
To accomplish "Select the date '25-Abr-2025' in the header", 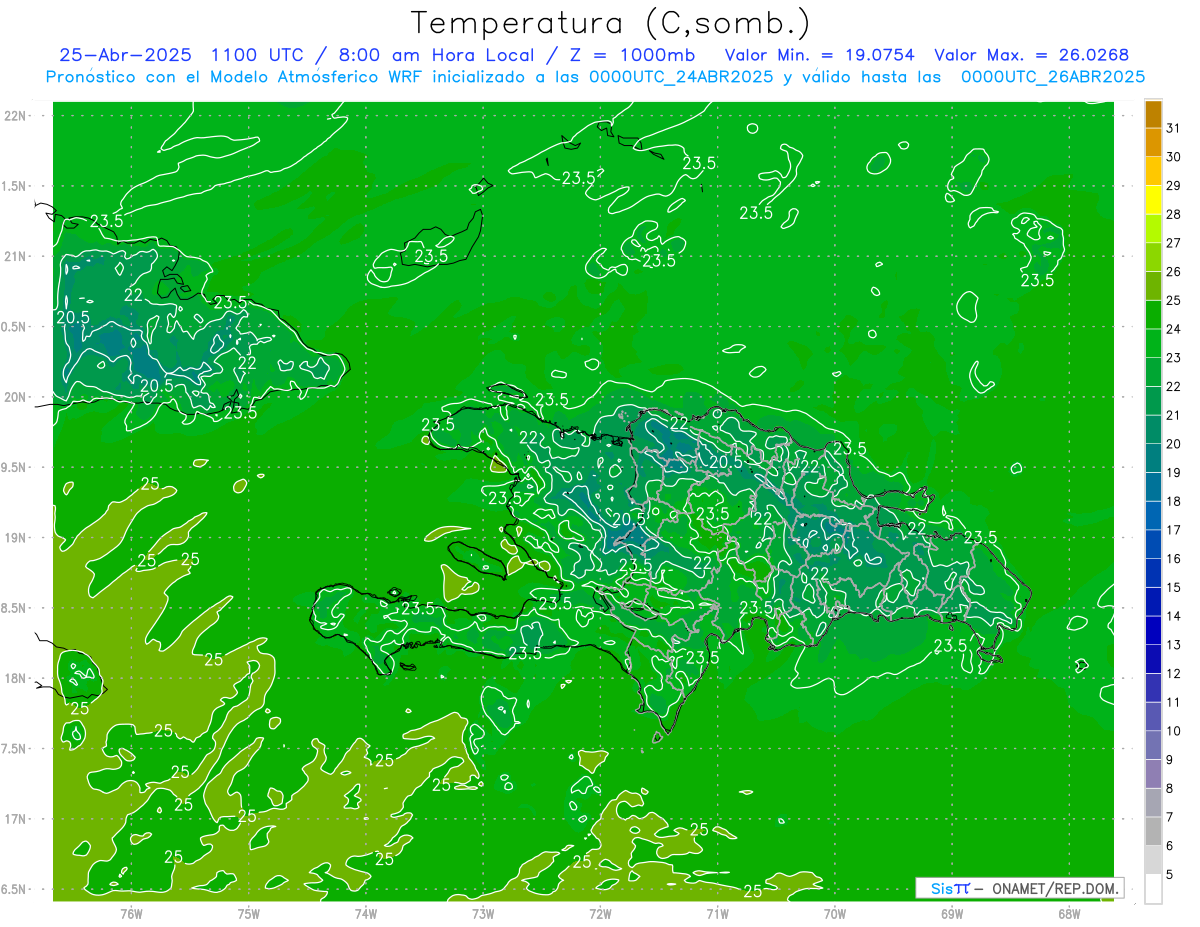I will pyautogui.click(x=125, y=55).
